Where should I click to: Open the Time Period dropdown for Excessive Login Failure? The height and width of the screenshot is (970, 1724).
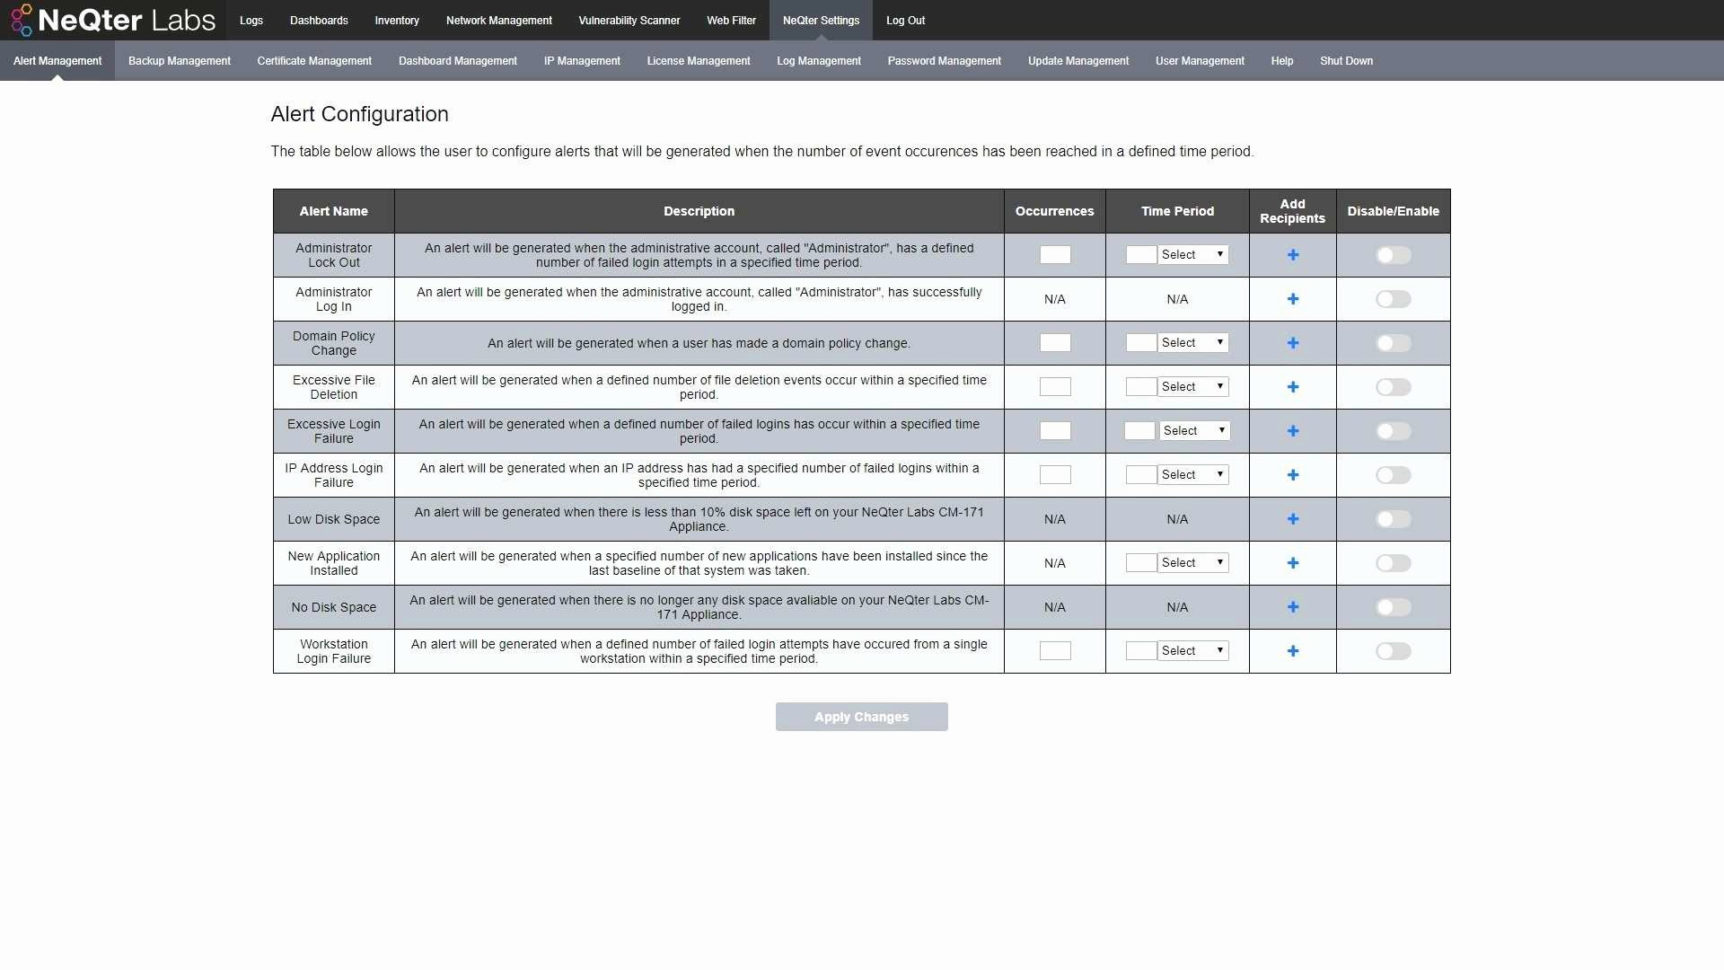point(1193,430)
